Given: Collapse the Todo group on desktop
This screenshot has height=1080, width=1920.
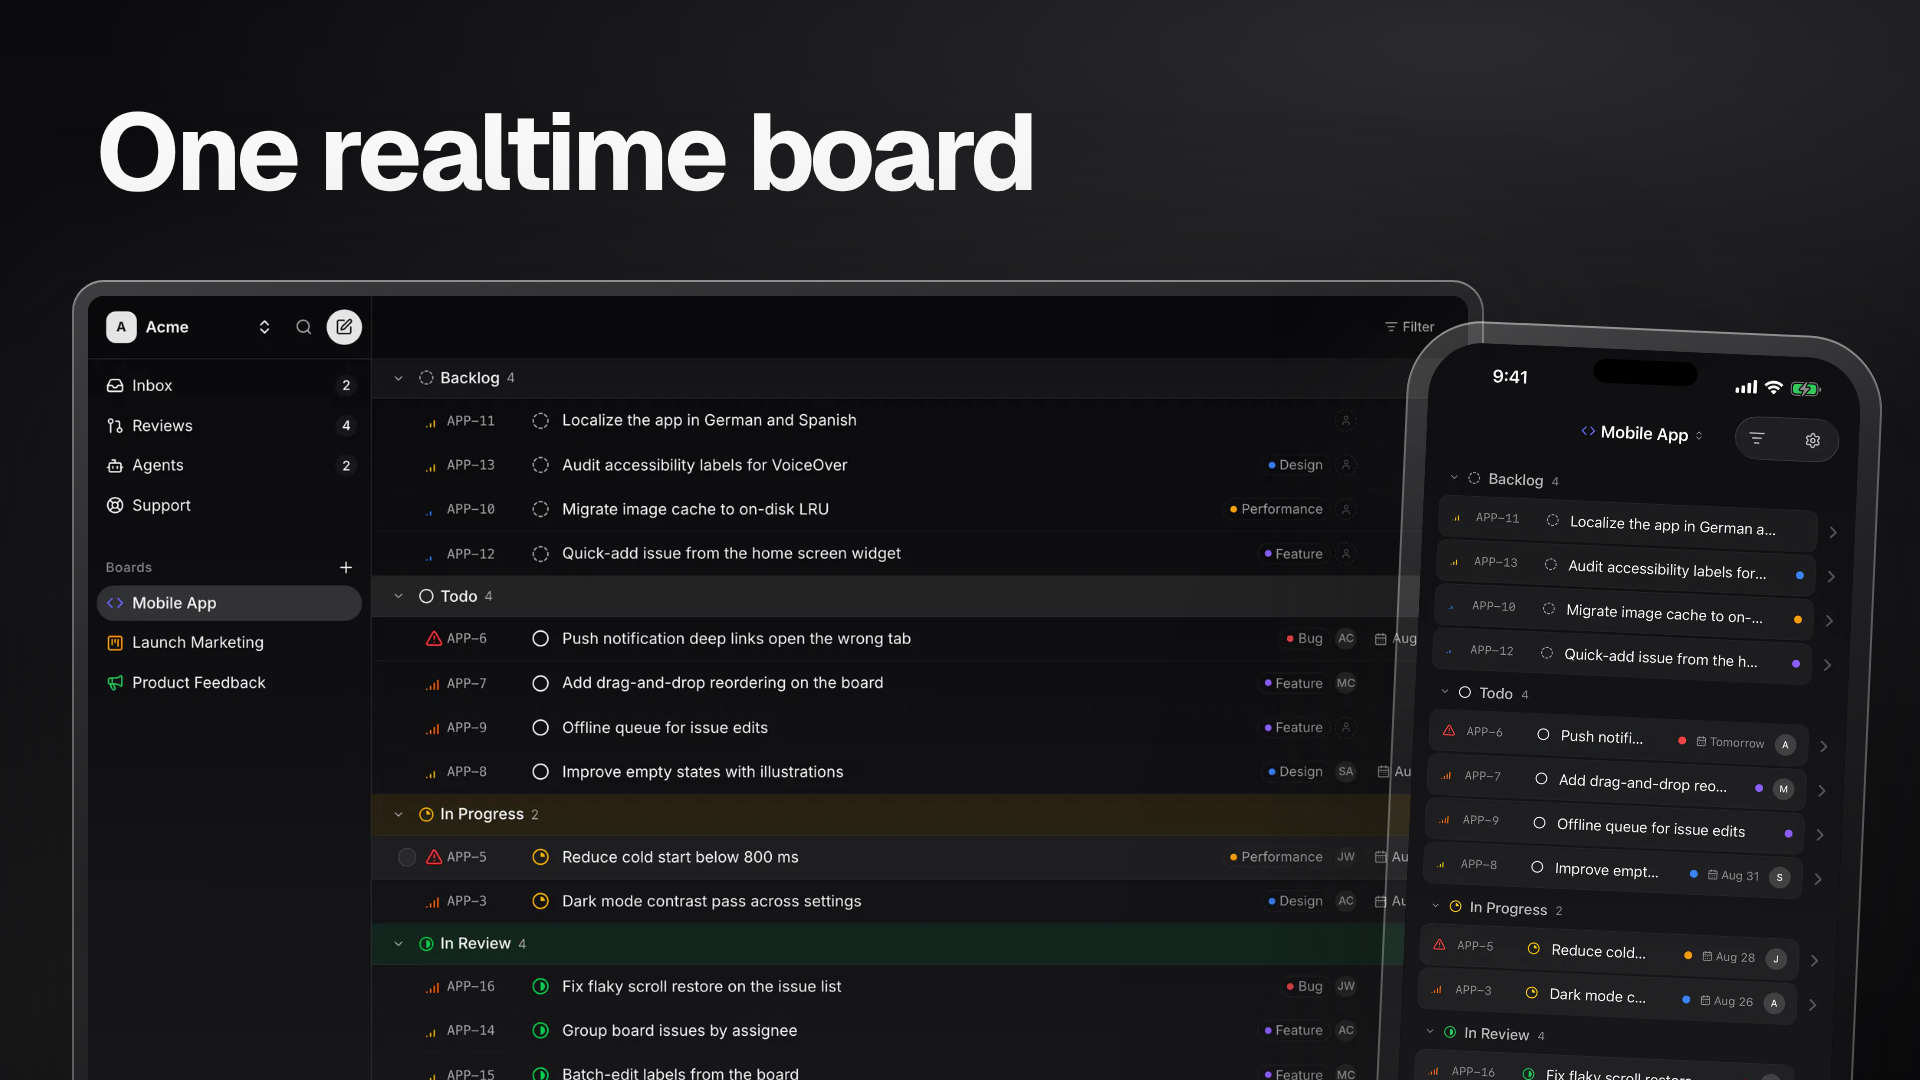Looking at the screenshot, I should [x=398, y=596].
